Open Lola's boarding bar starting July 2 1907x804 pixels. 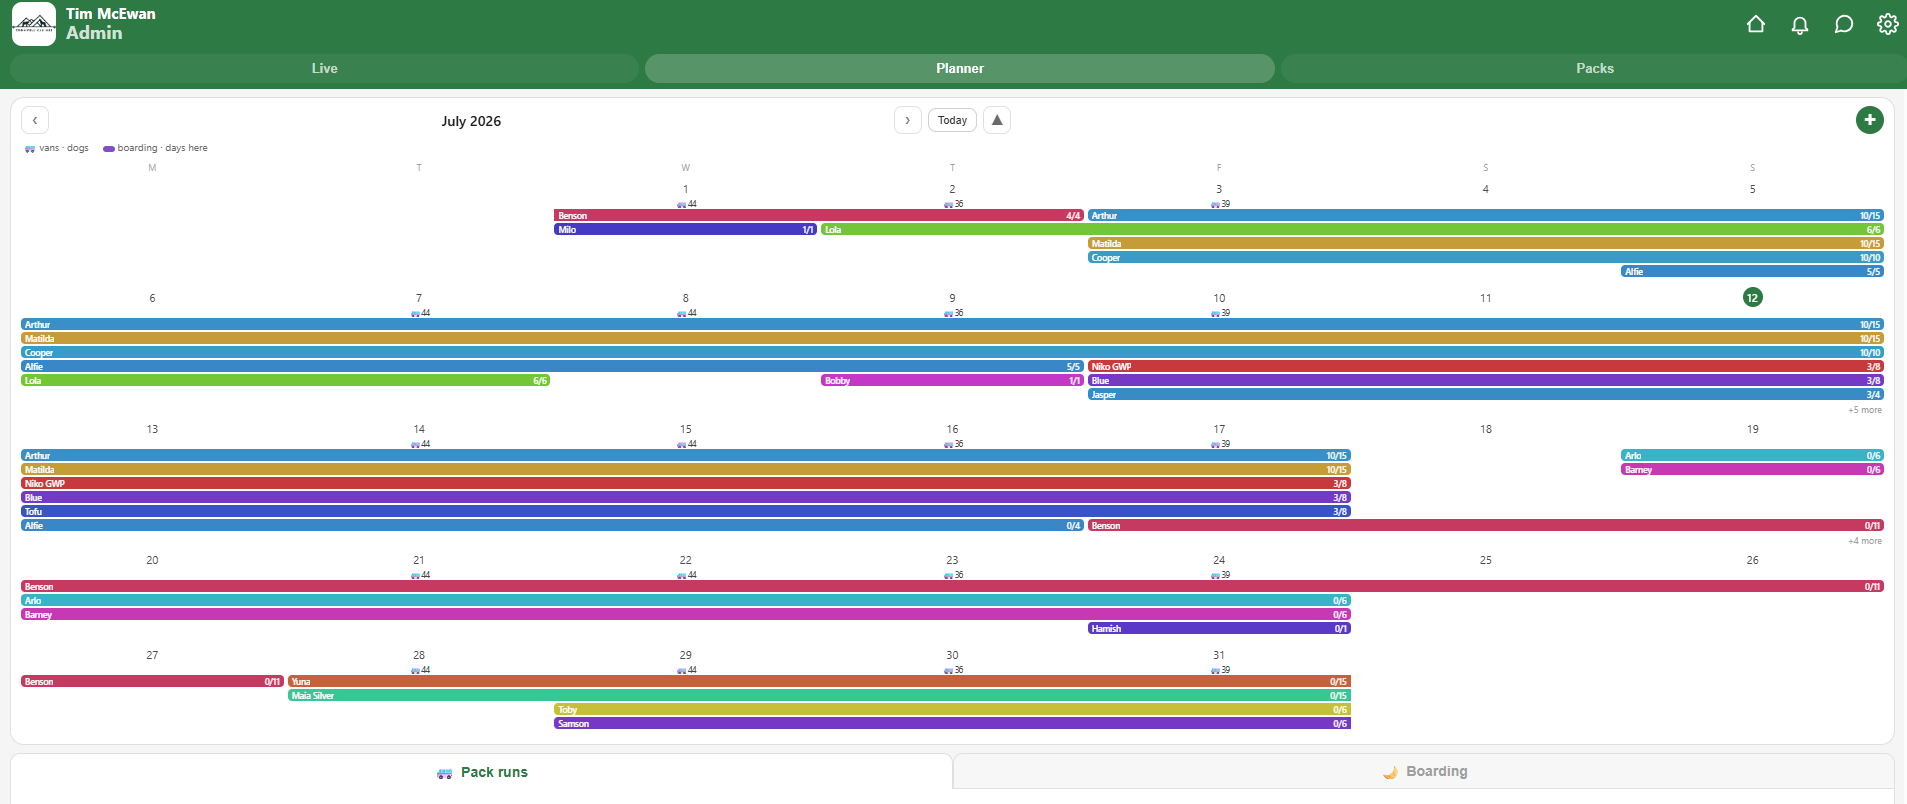tap(1352, 230)
